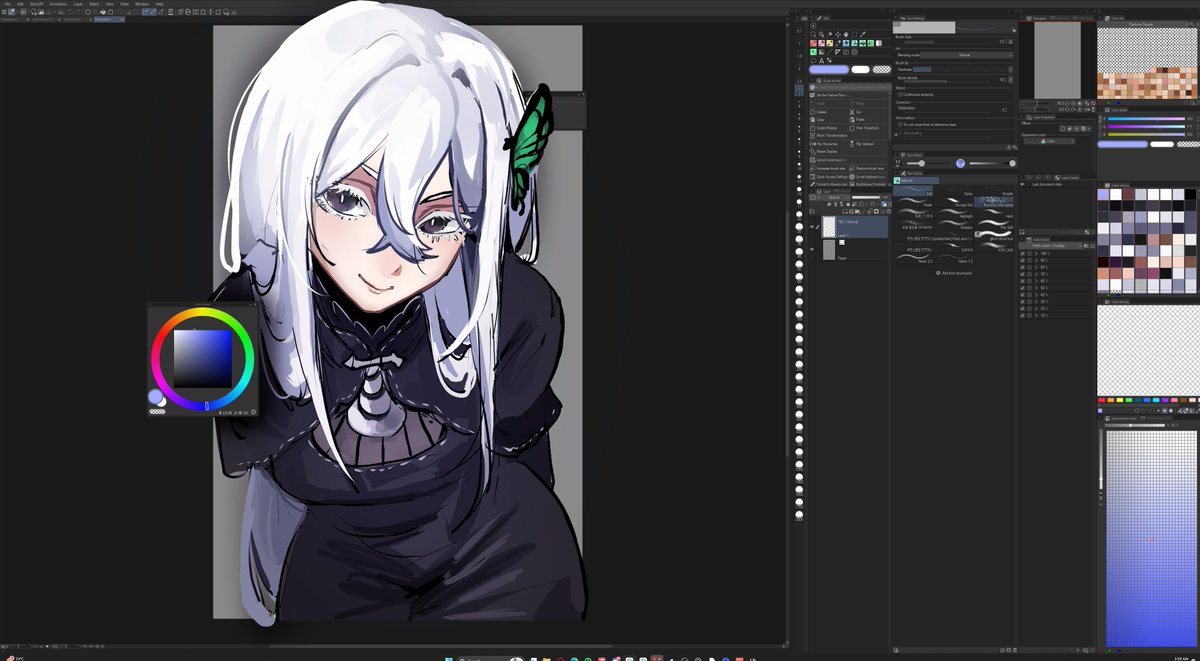Open the Layer menu
Viewport: 1200px width, 661px height.
(x=78, y=4)
